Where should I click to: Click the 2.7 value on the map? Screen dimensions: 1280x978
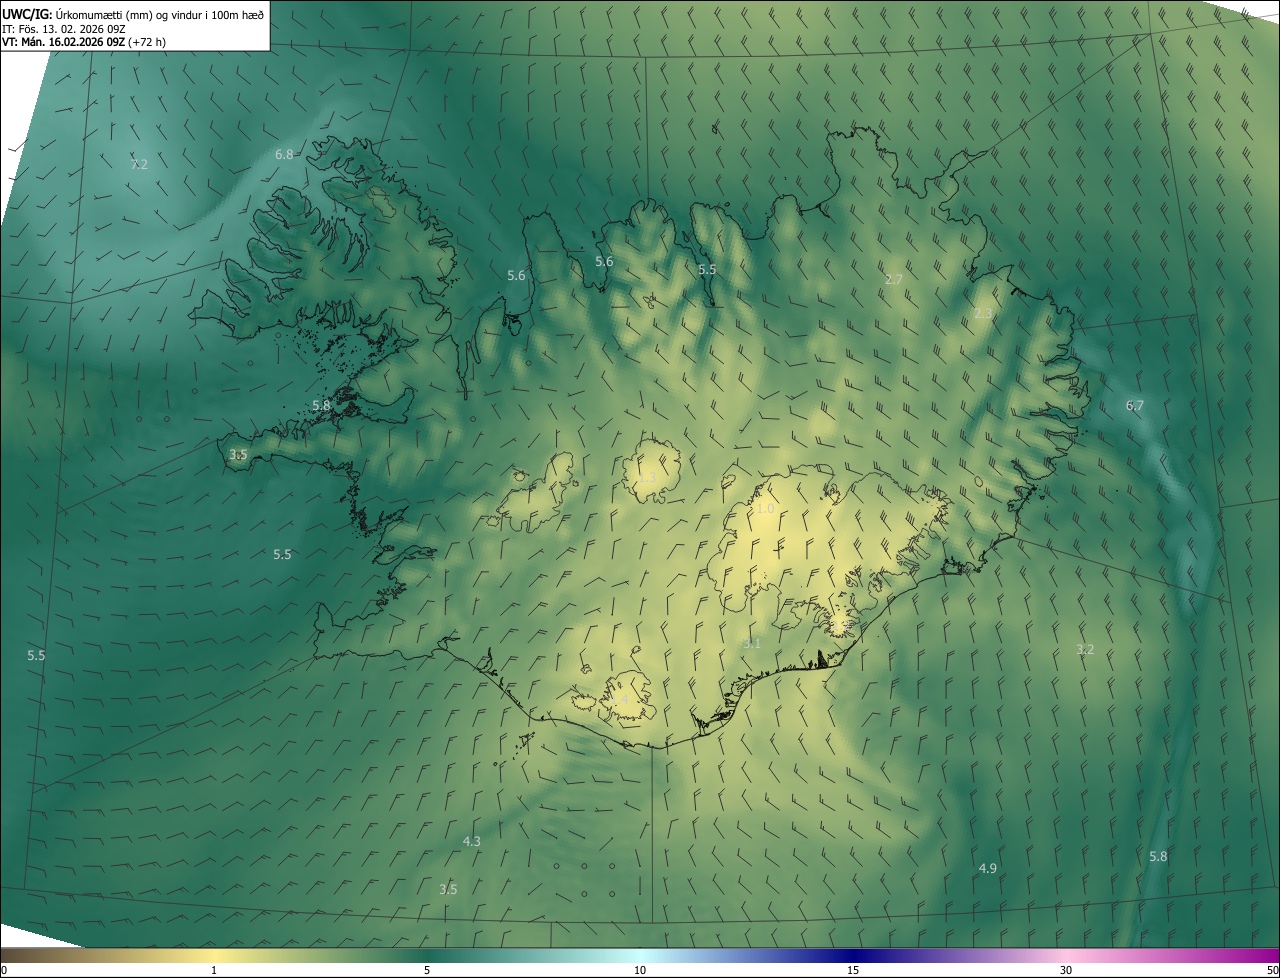(894, 279)
